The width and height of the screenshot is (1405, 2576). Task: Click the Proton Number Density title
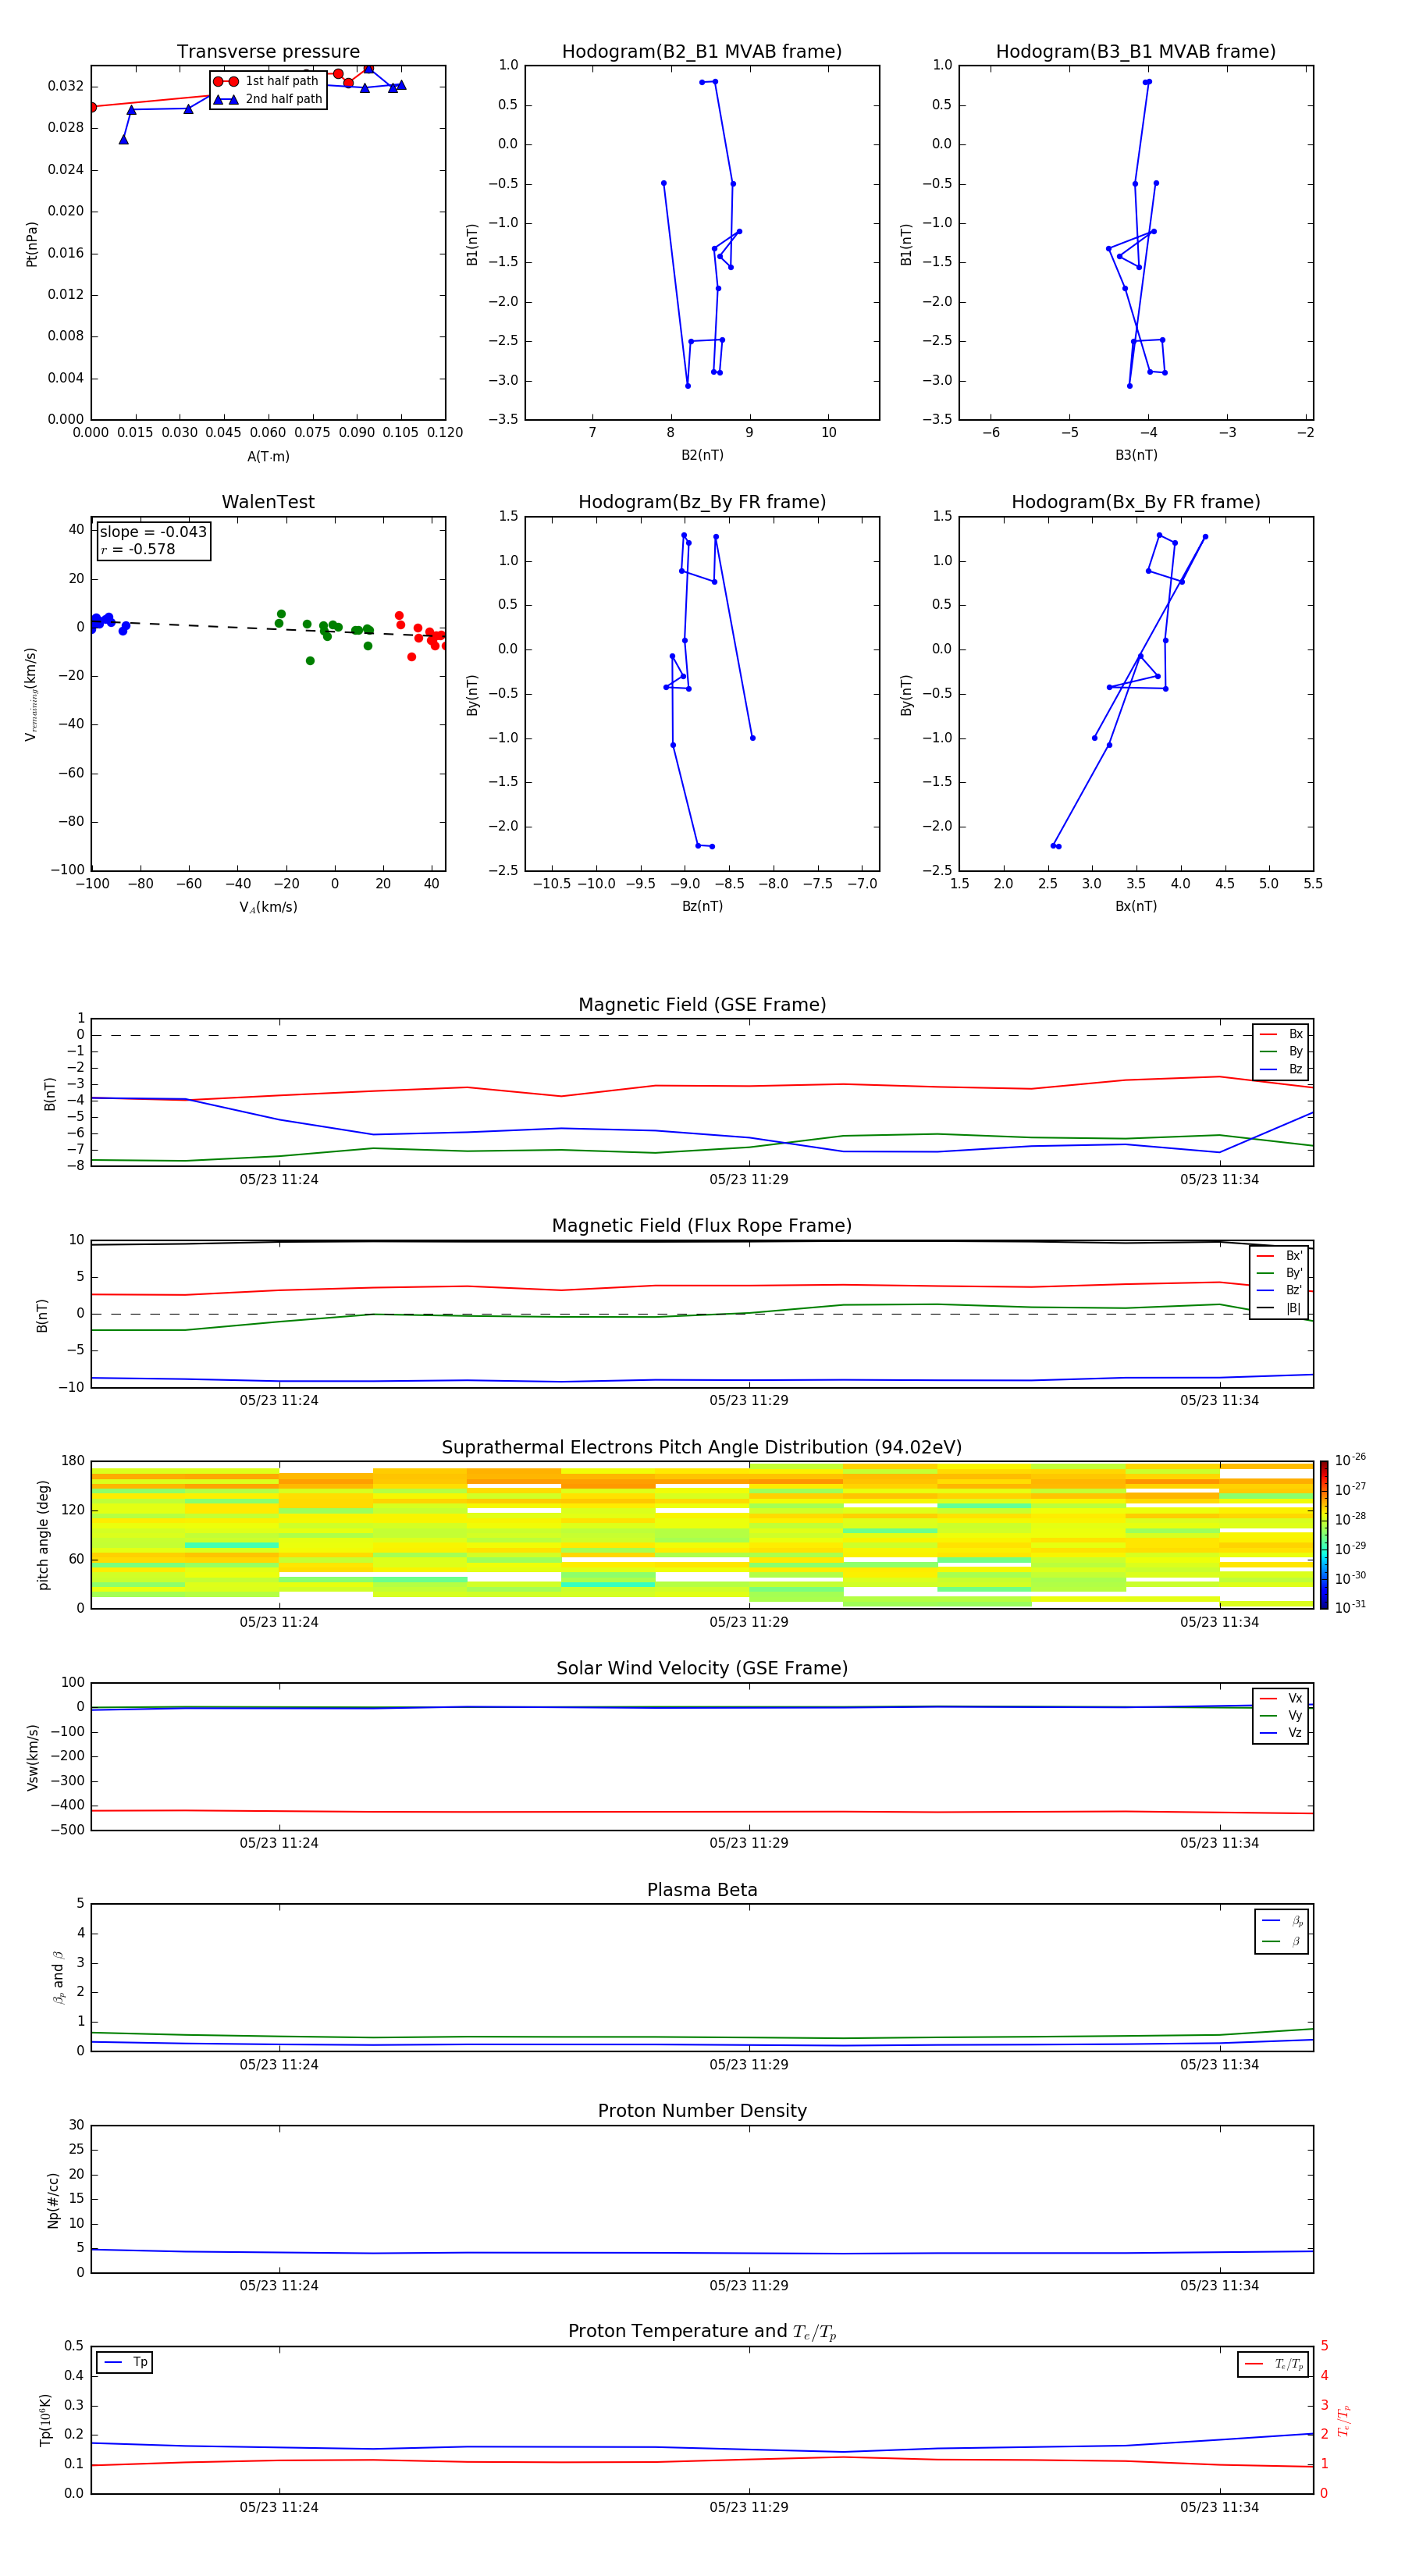pos(702,2111)
